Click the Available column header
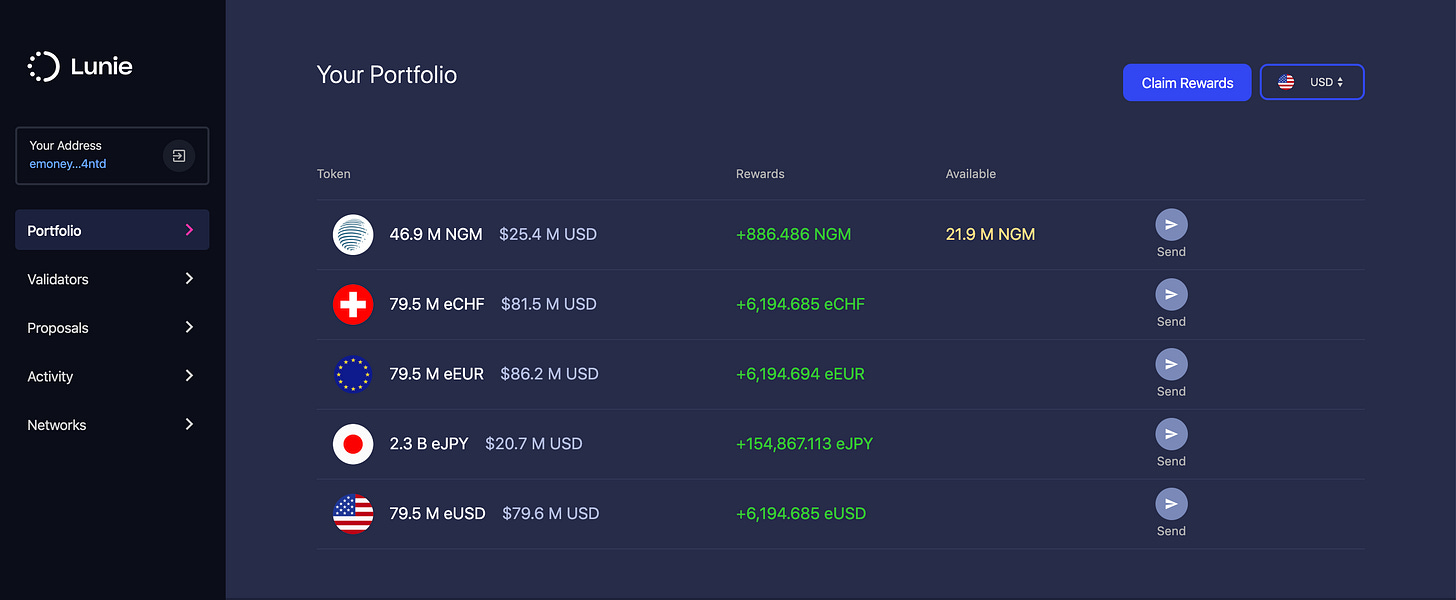 pyautogui.click(x=971, y=174)
